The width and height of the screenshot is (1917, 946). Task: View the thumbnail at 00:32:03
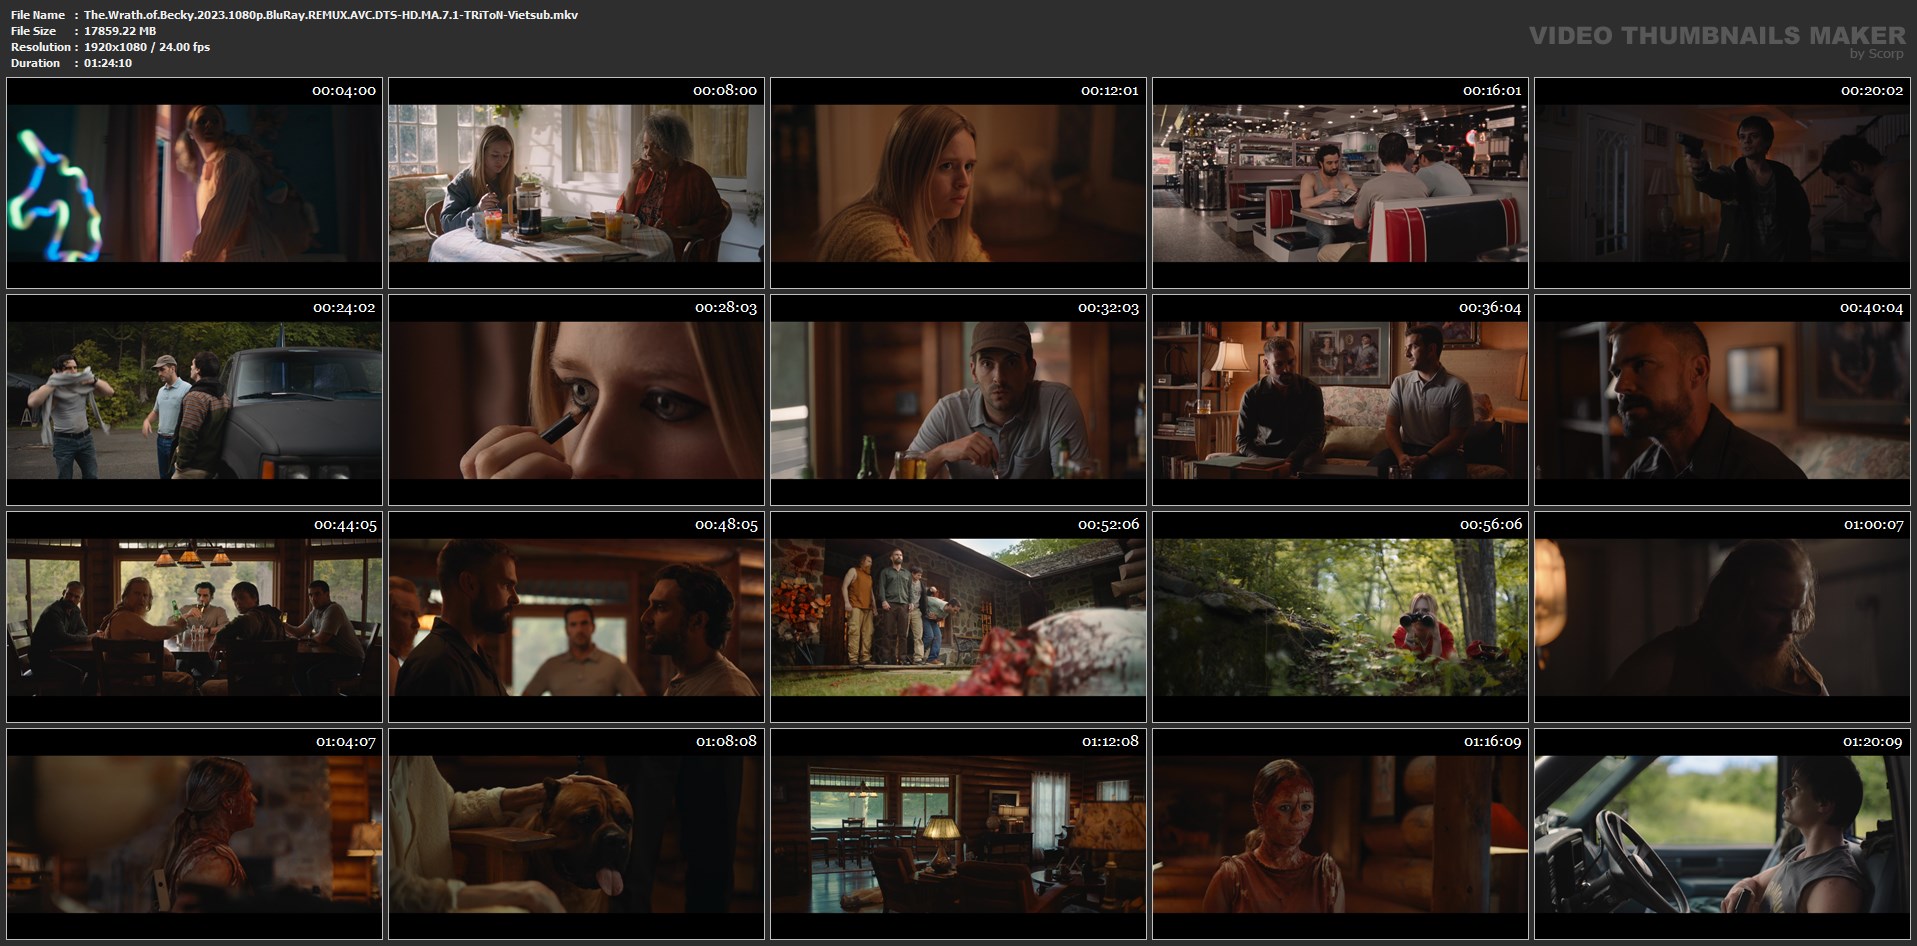(x=958, y=400)
